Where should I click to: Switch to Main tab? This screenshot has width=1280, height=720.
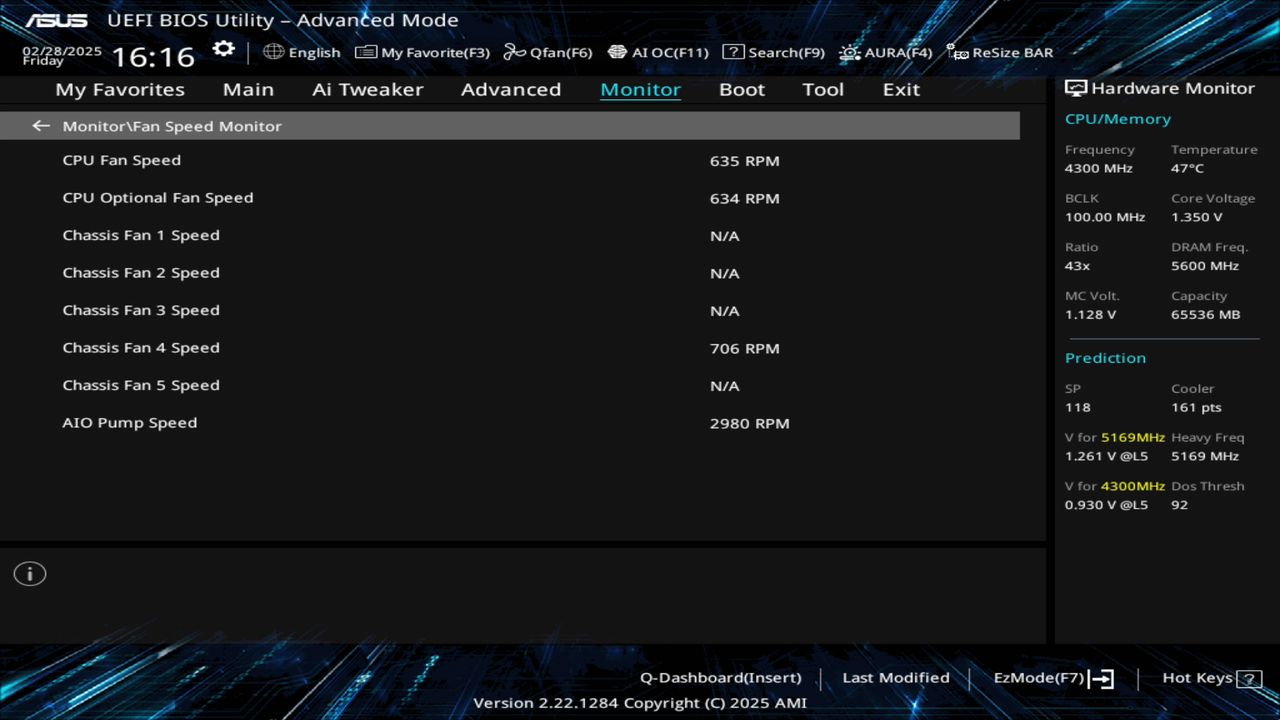click(x=248, y=89)
